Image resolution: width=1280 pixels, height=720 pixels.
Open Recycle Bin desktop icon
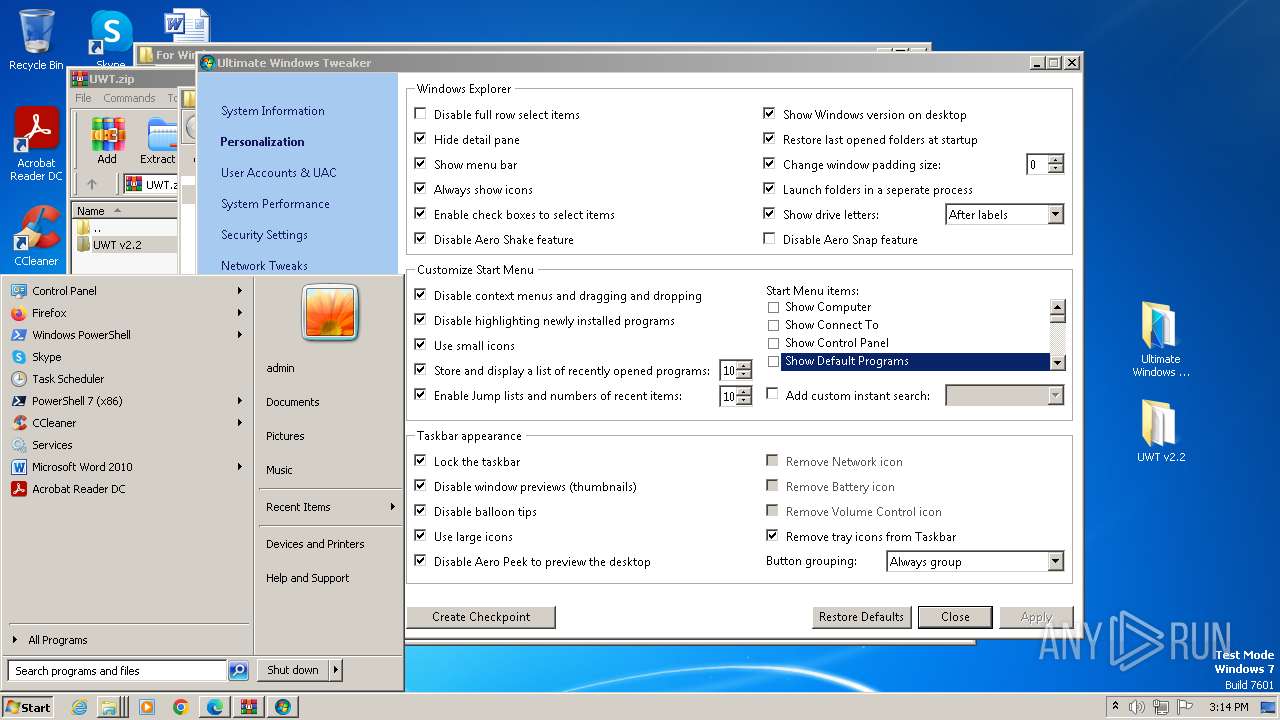point(36,40)
